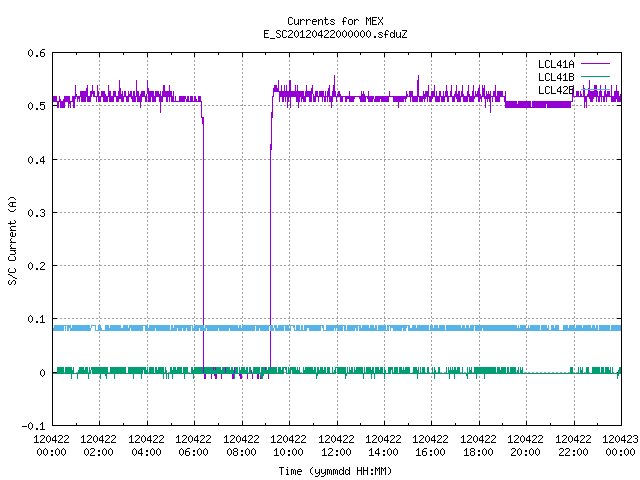Click the y-axis tick label 0.6
This screenshot has width=640, height=480.
pos(36,53)
